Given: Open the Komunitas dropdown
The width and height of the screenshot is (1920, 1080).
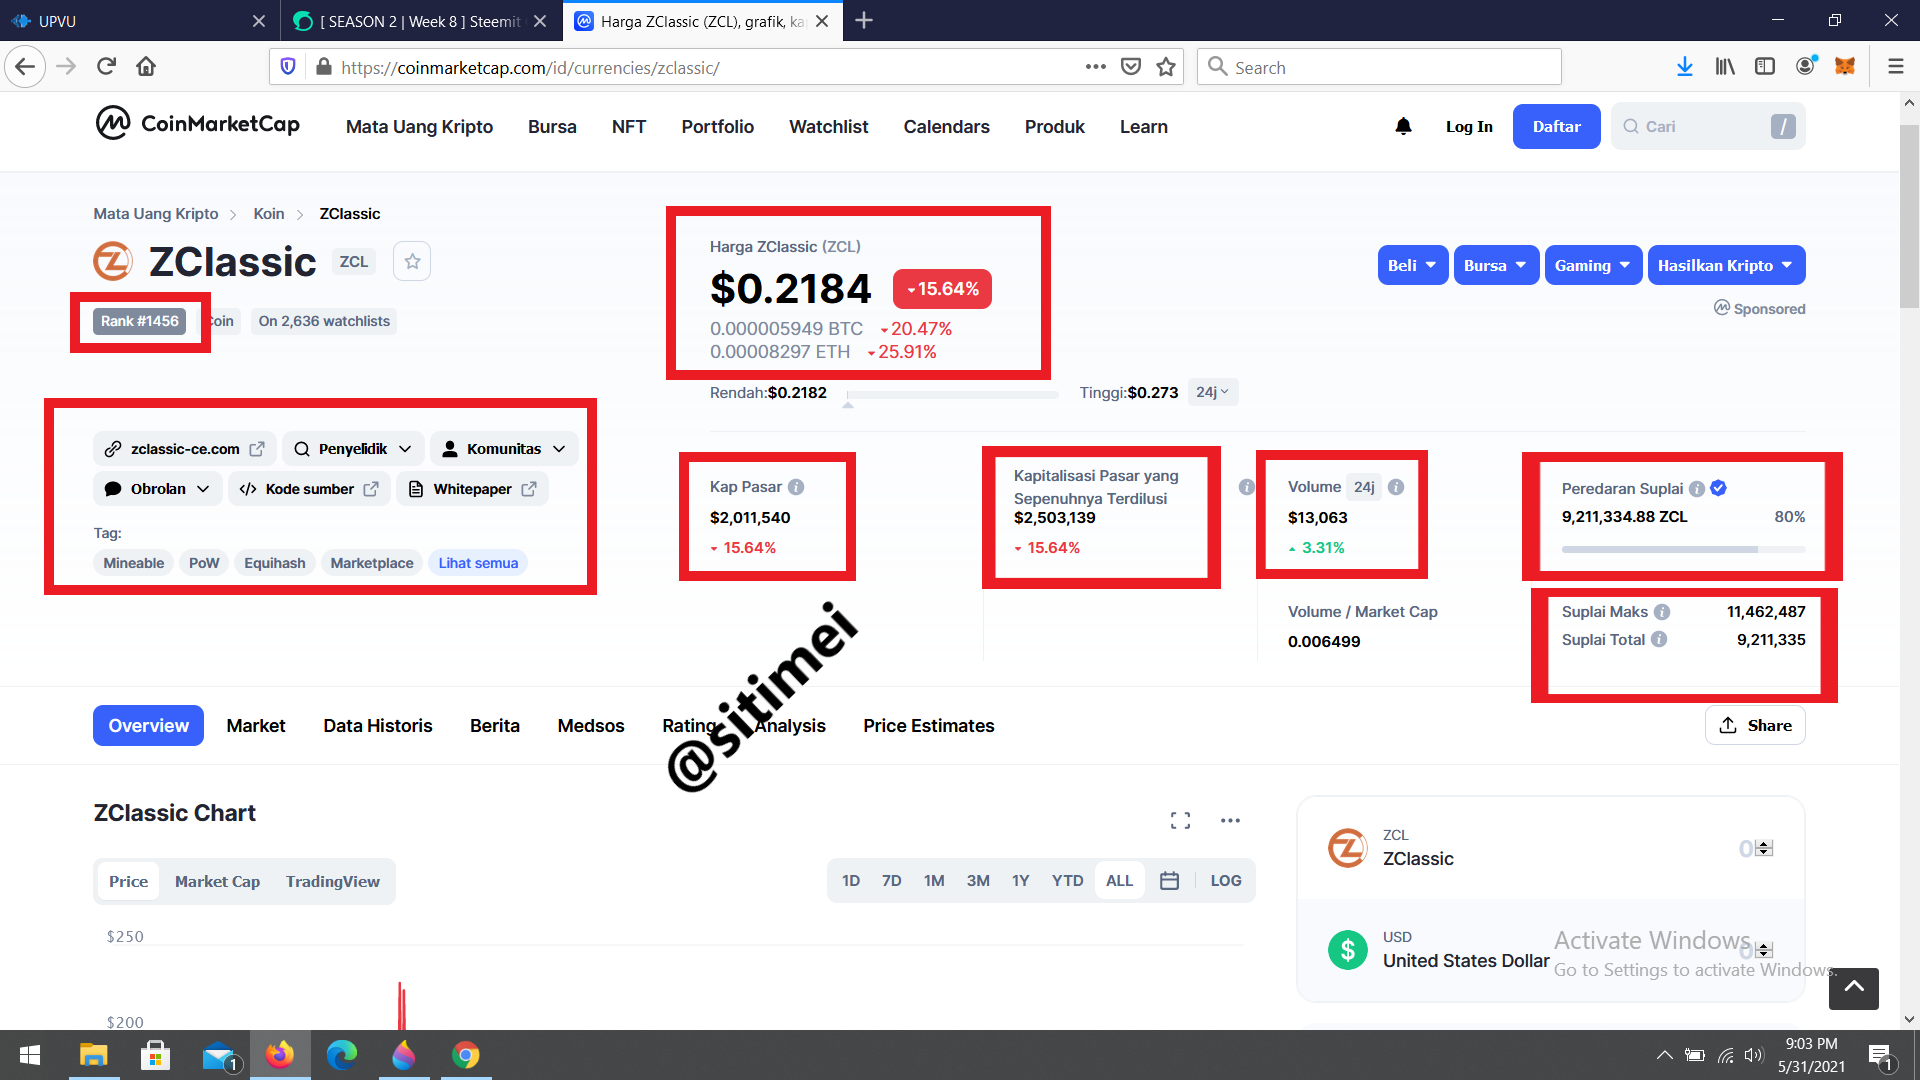Looking at the screenshot, I should click(504, 449).
